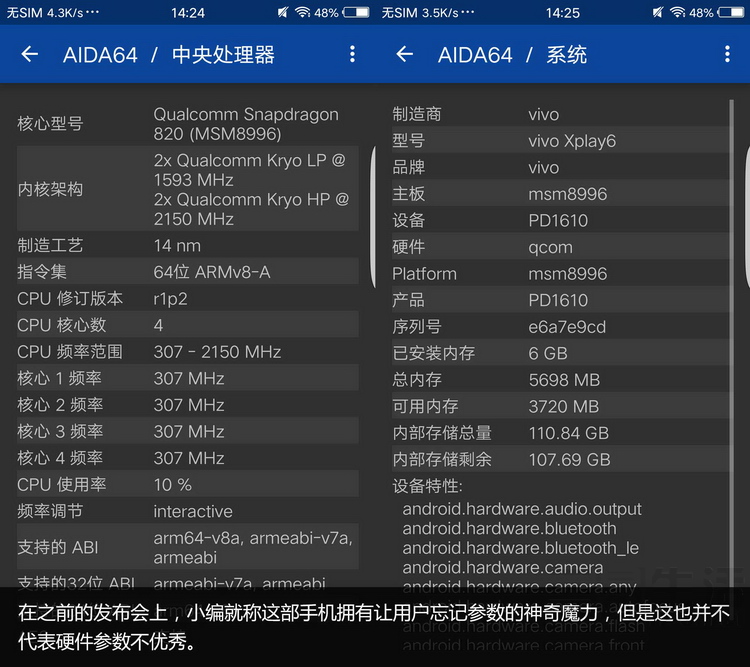Viewport: 750px width, 667px height.
Task: Tap the AIDA64 / 系统 title
Action: click(512, 55)
